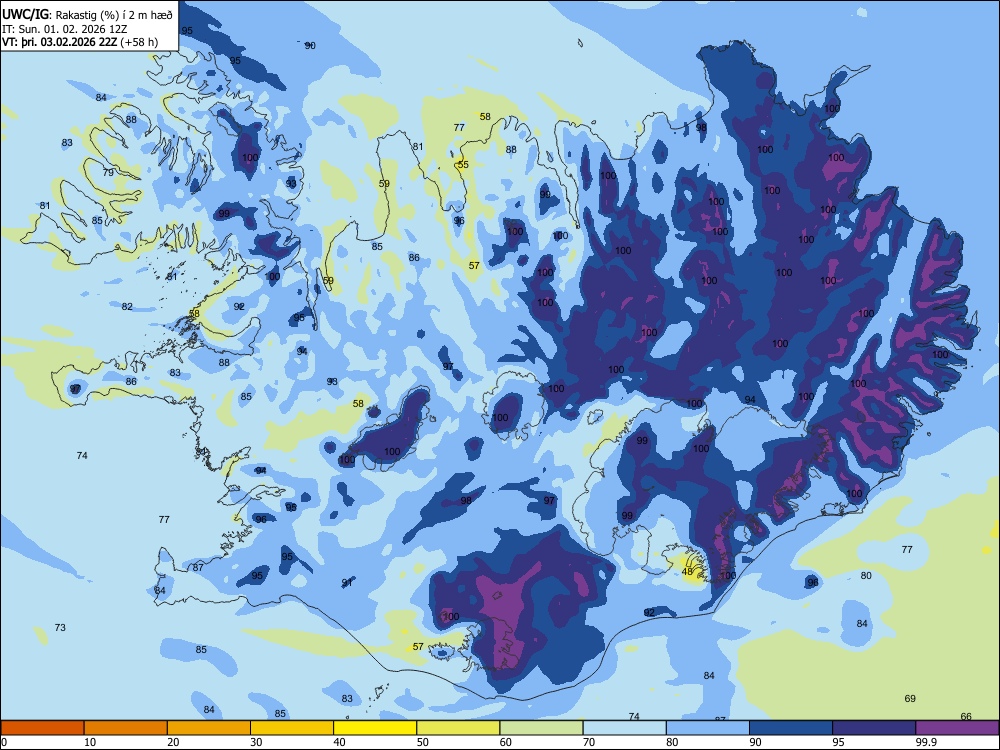Click the '(+58 h)' forecast offset text

pos(139,42)
